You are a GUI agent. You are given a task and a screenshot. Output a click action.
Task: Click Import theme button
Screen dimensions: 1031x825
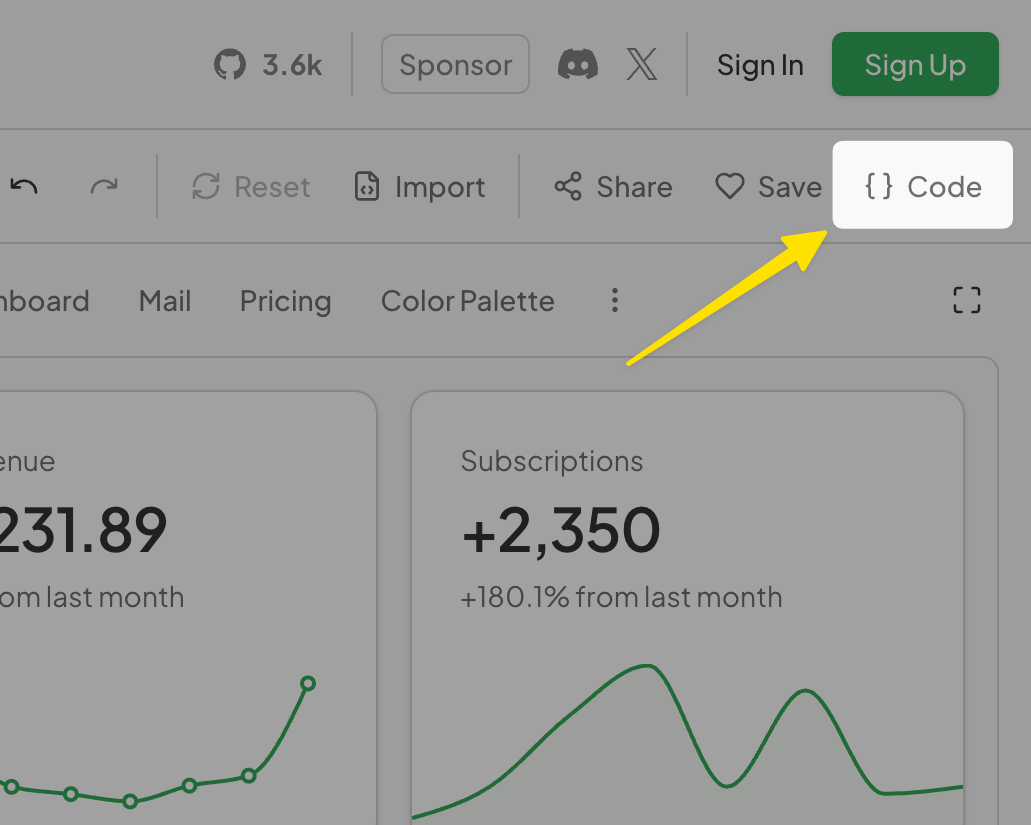point(420,187)
